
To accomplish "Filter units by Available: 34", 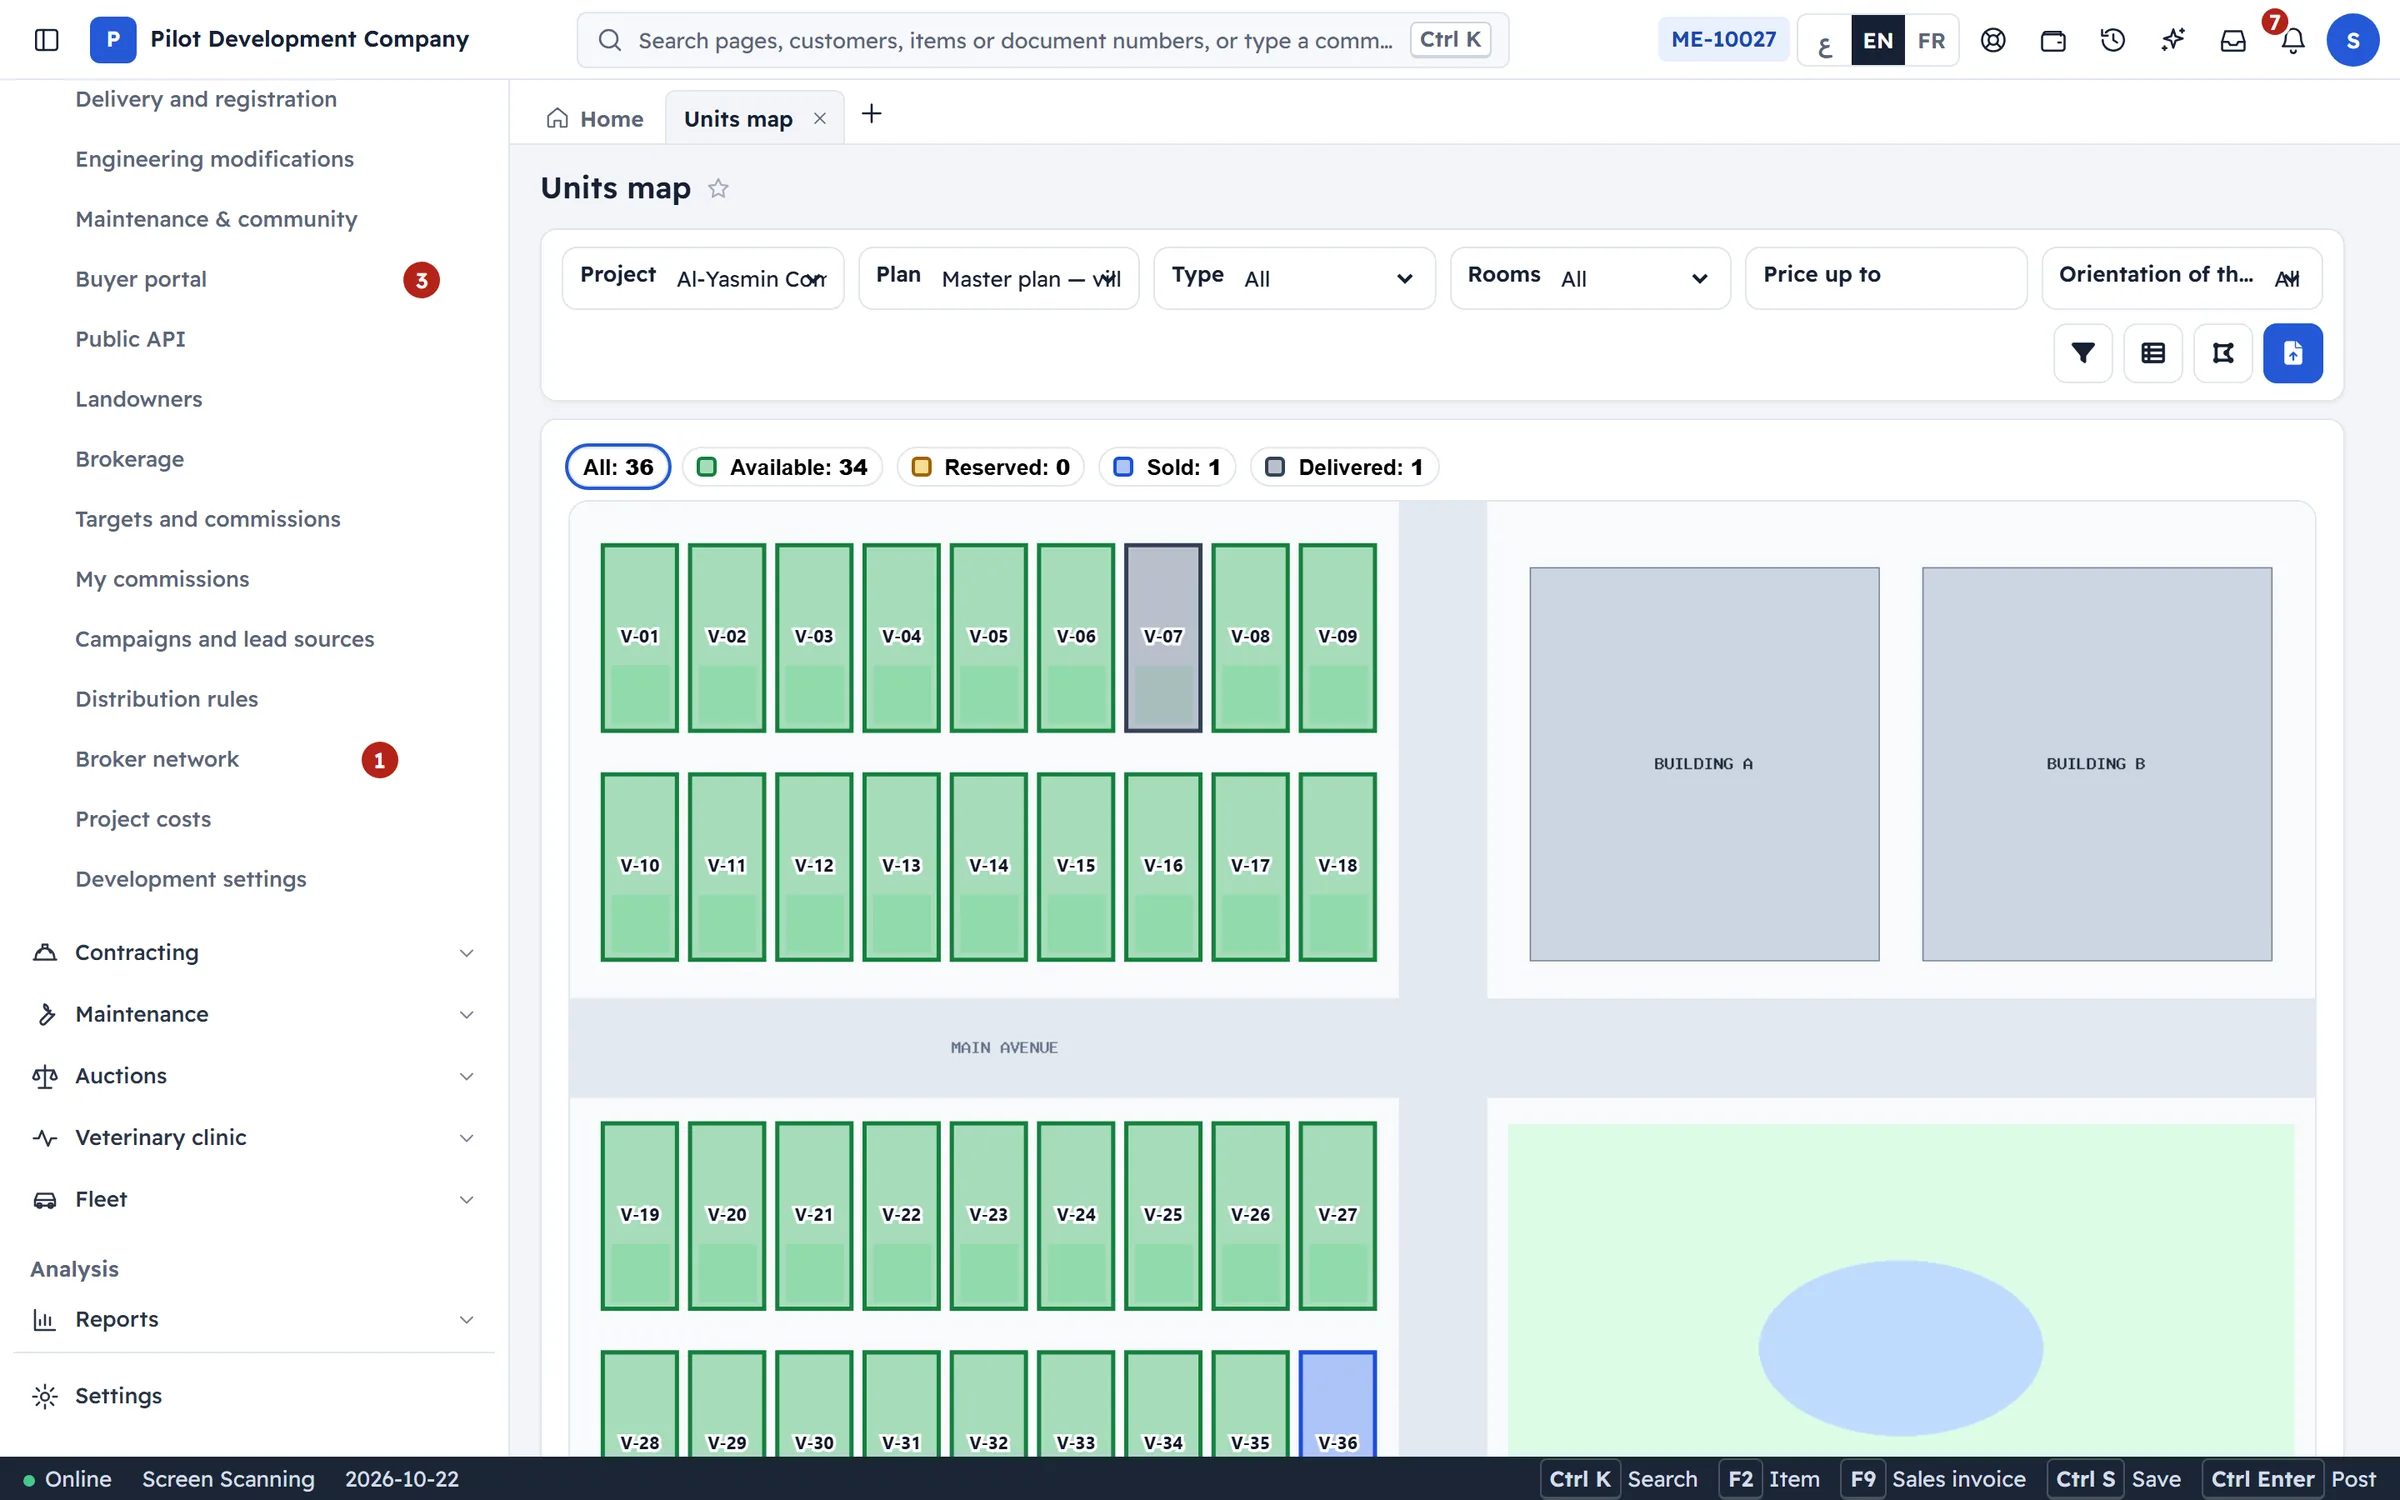I will pos(782,467).
